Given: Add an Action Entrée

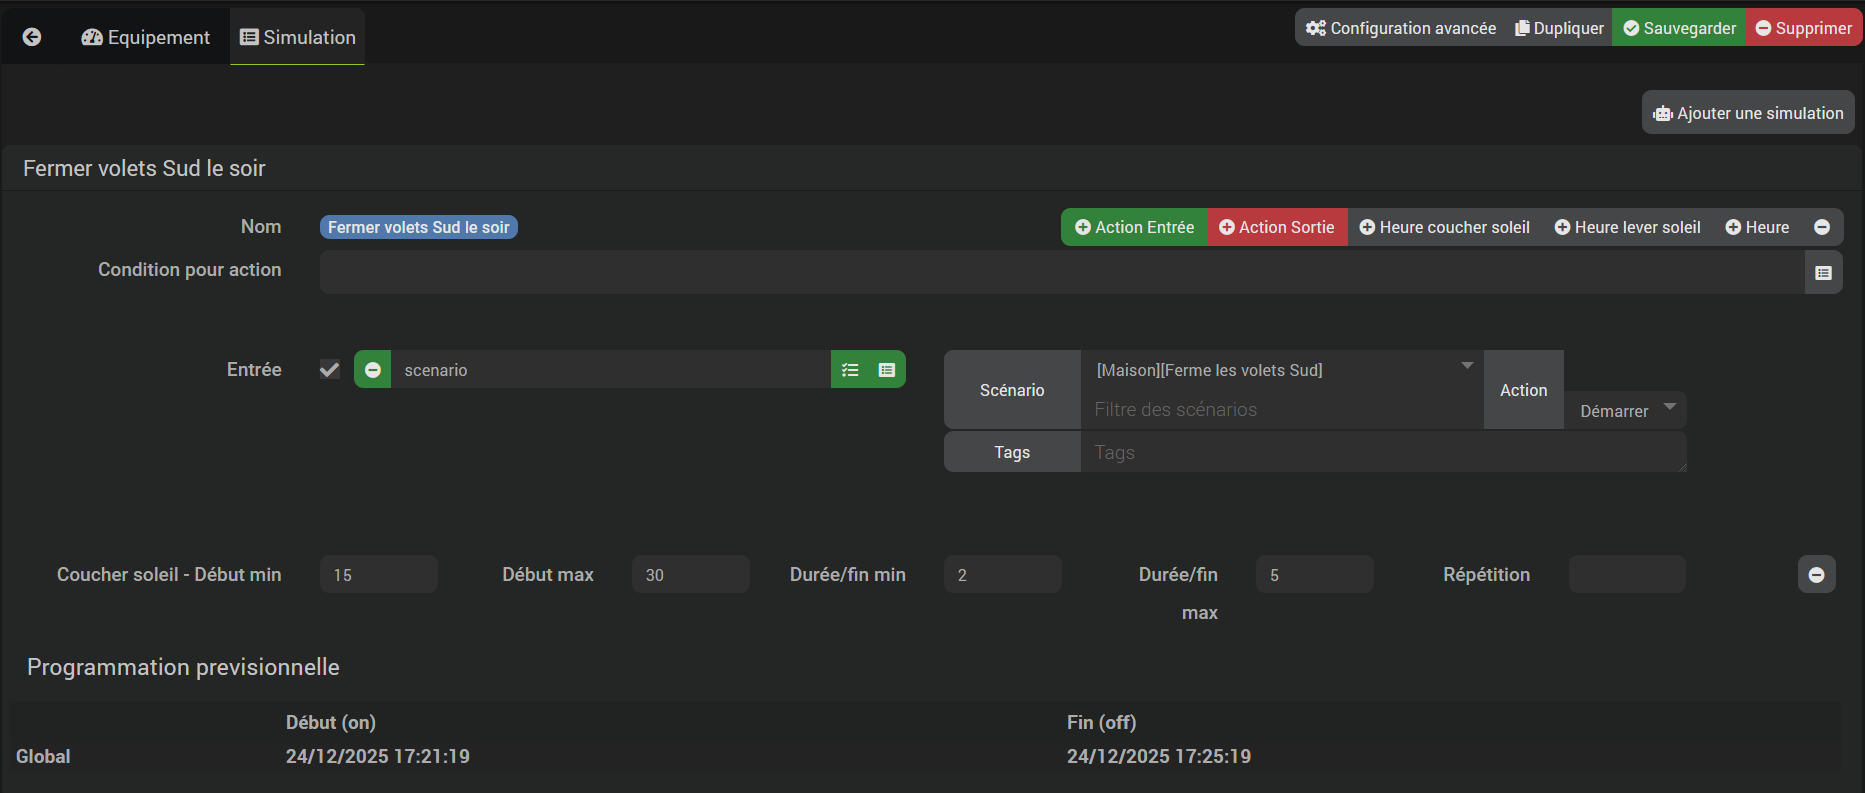Looking at the screenshot, I should [x=1134, y=227].
